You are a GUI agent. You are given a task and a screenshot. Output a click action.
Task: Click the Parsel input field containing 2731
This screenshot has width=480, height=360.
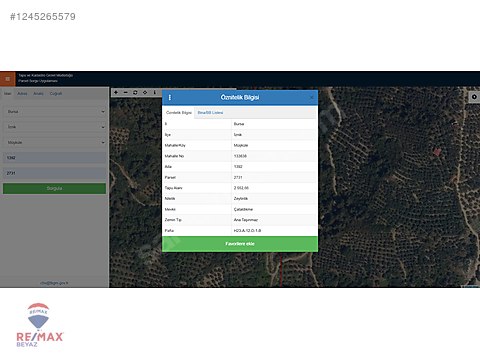point(55,173)
